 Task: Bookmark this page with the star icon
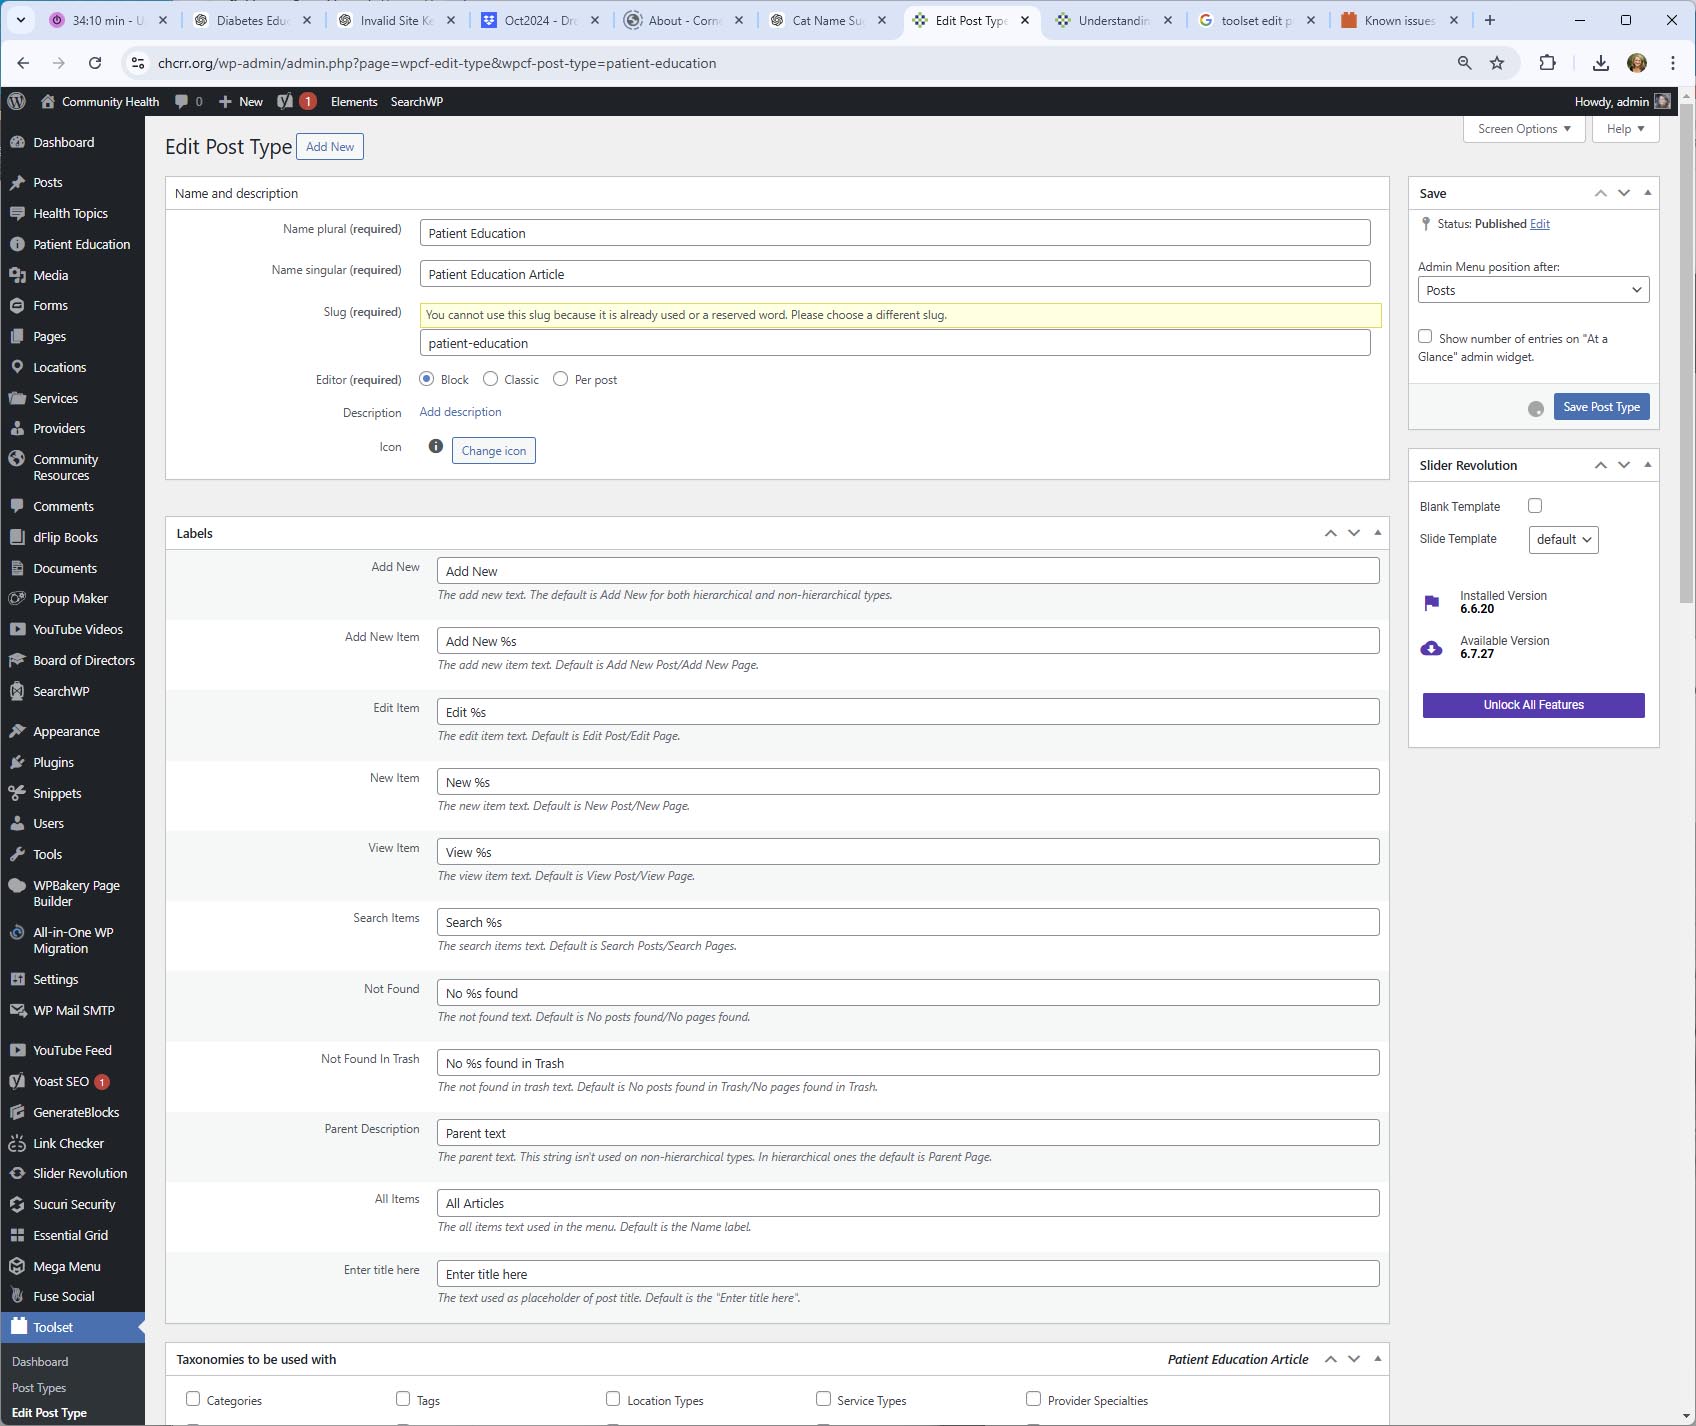point(1497,63)
